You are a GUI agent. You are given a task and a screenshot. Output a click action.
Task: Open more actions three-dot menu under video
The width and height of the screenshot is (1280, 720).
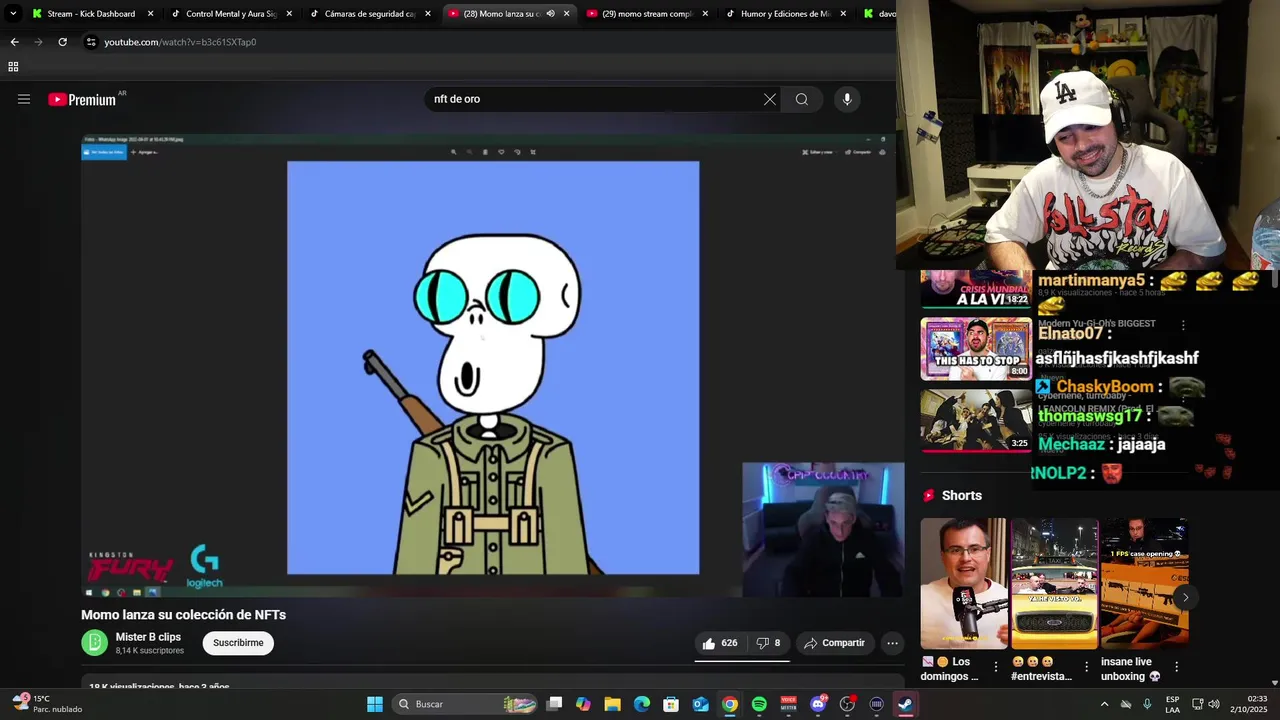[x=892, y=643]
